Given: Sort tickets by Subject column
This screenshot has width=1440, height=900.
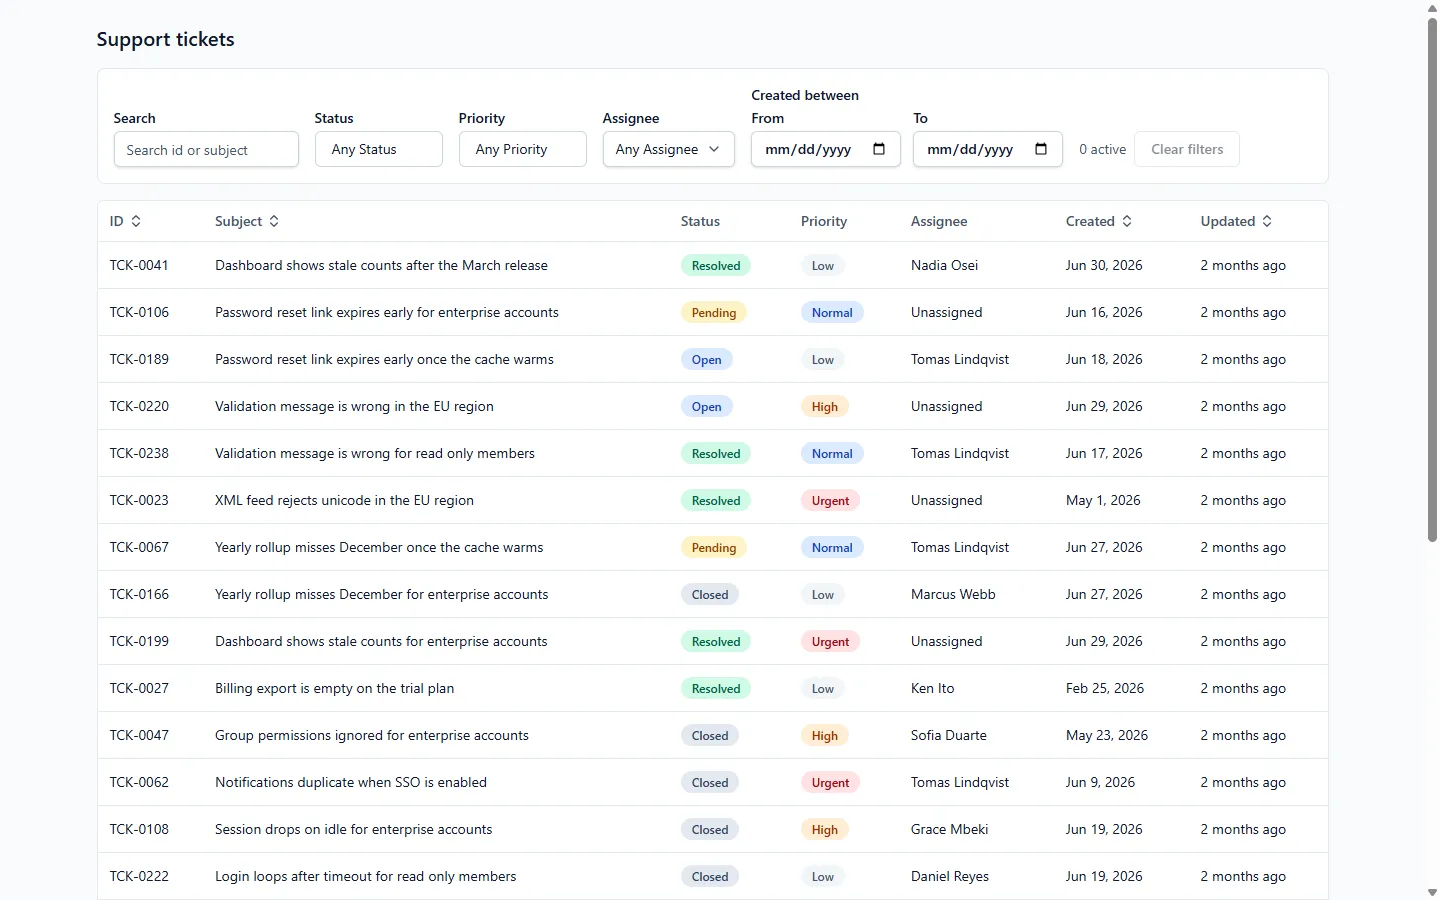Looking at the screenshot, I should pyautogui.click(x=247, y=221).
